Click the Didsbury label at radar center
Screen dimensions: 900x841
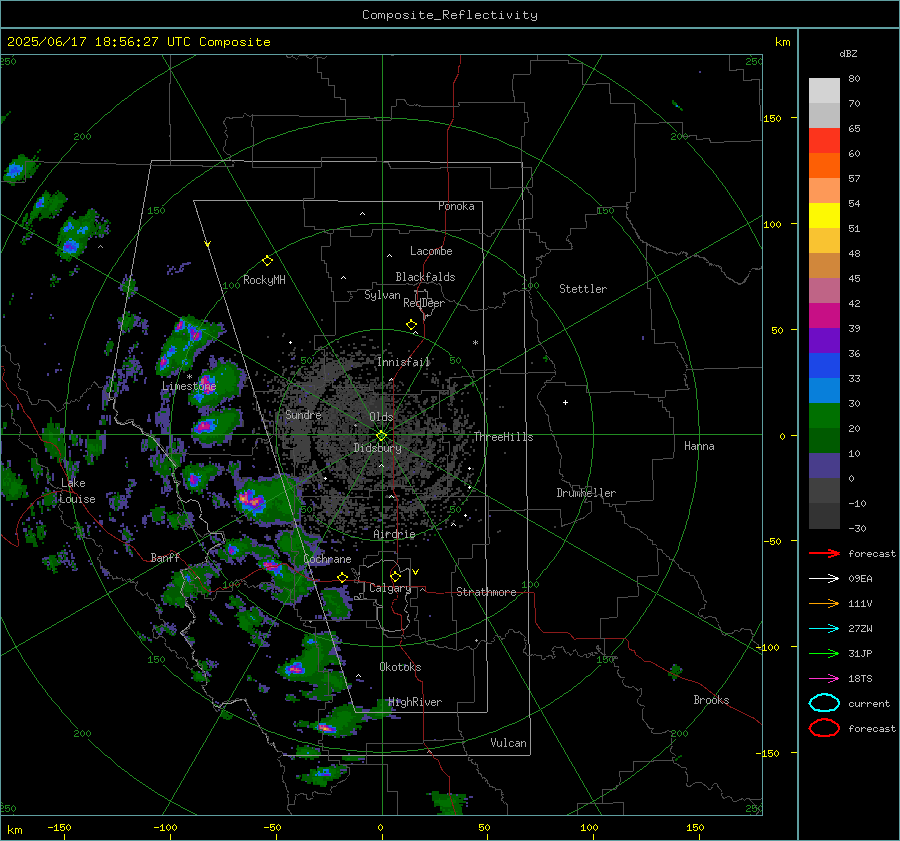[377, 448]
